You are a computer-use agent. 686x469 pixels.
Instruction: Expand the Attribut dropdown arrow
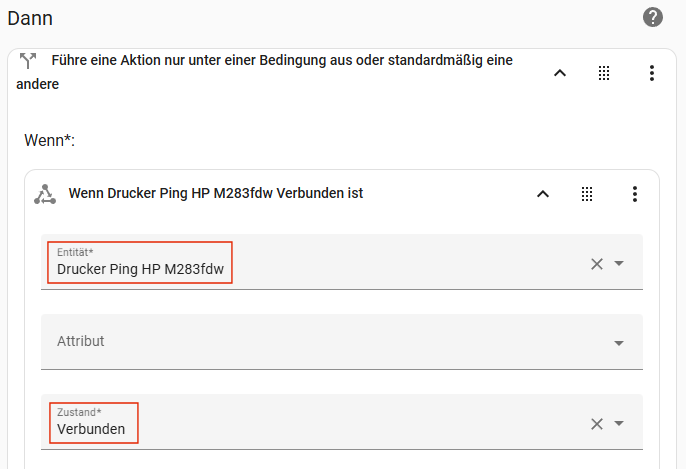click(x=619, y=343)
